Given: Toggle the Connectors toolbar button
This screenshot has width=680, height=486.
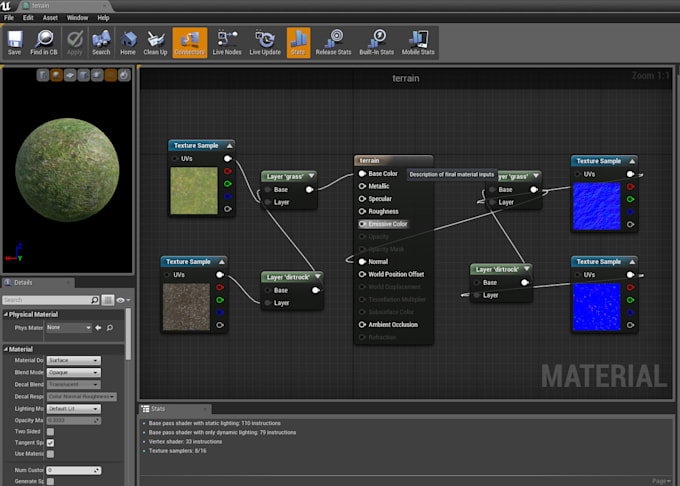Looking at the screenshot, I should pos(190,41).
